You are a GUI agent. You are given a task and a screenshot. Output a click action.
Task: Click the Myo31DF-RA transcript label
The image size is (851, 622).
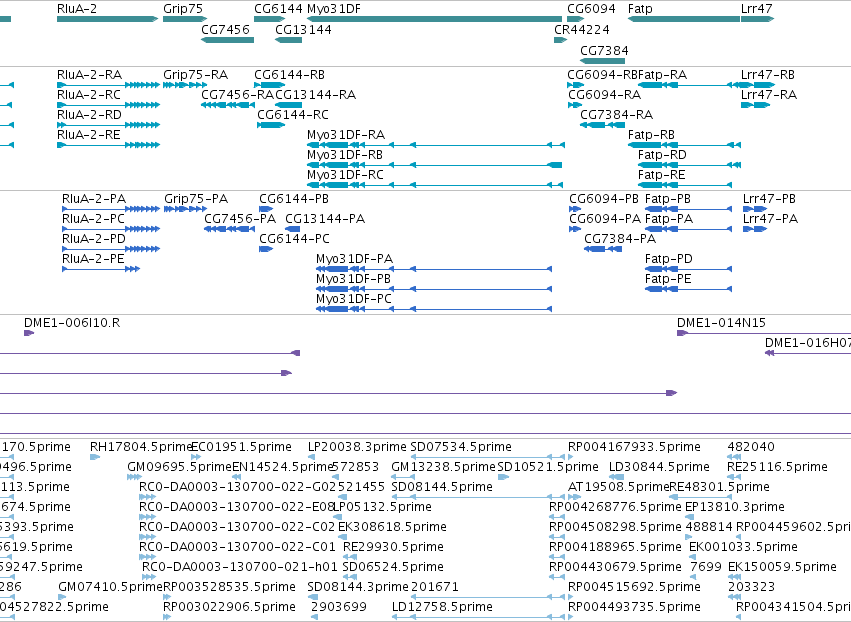tap(346, 135)
